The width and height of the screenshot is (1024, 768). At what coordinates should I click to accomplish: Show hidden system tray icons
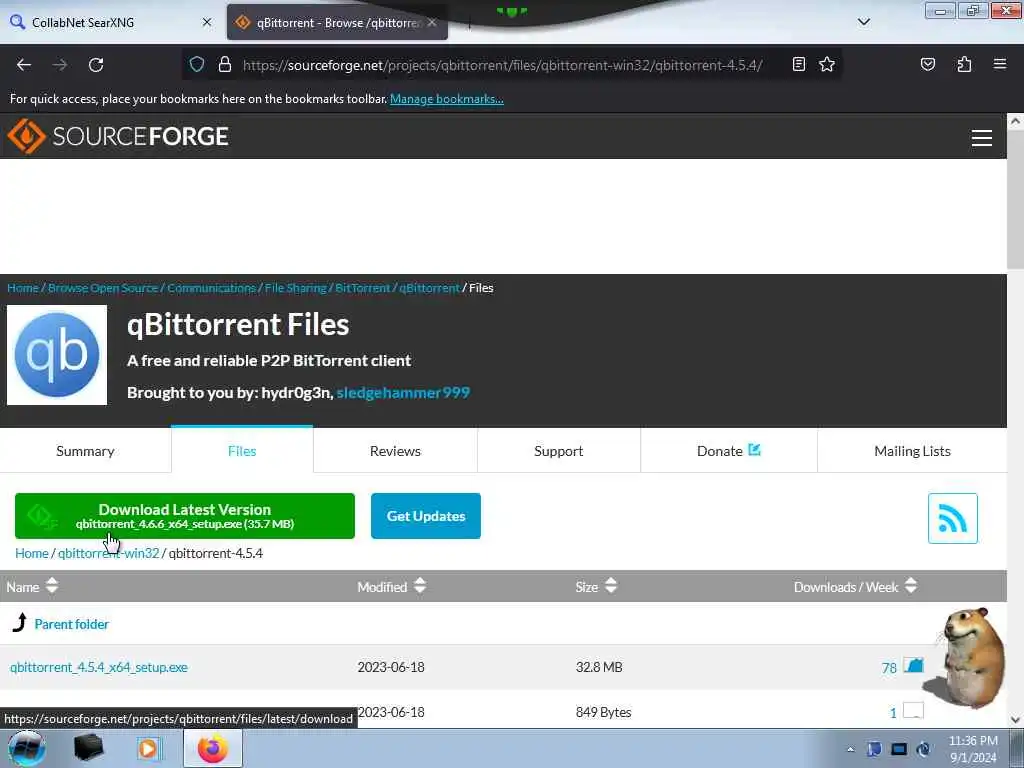tap(850, 749)
